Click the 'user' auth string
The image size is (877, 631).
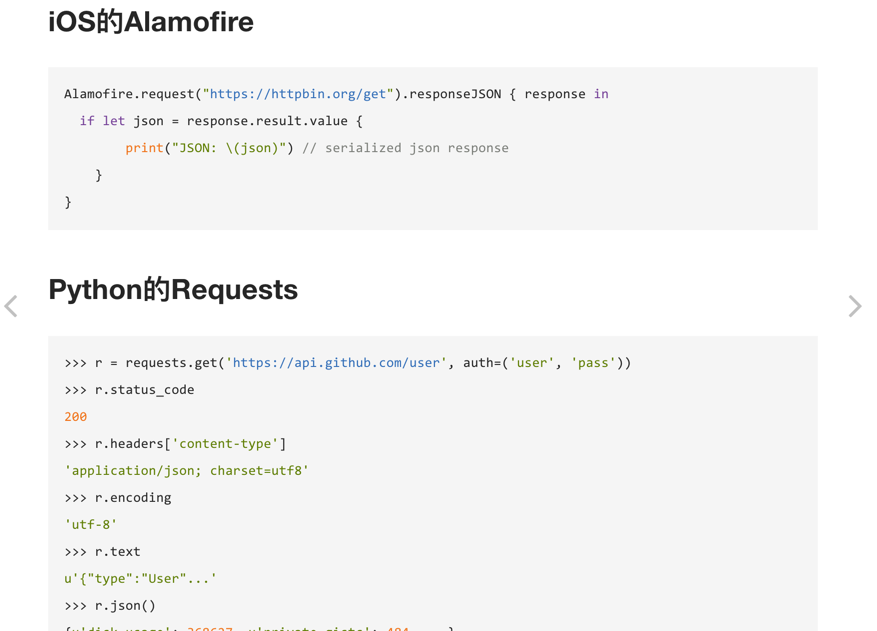532,363
